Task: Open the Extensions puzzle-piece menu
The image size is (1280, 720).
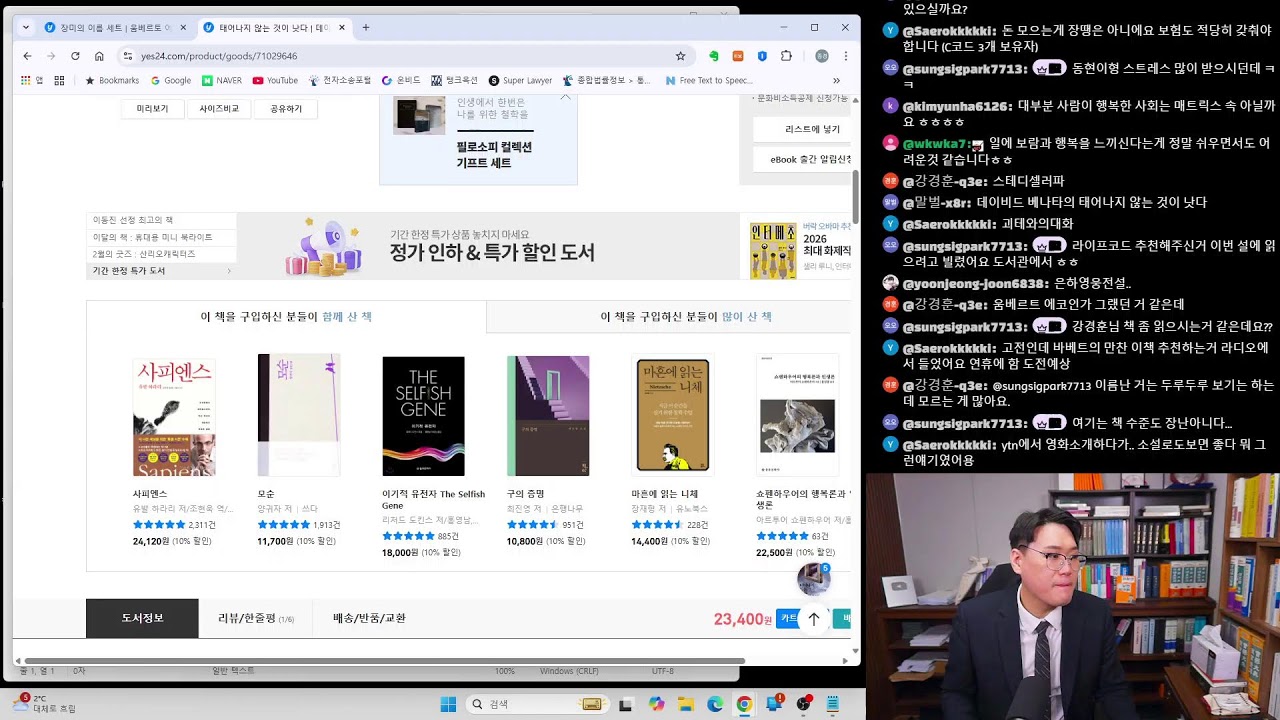Action: (x=787, y=56)
